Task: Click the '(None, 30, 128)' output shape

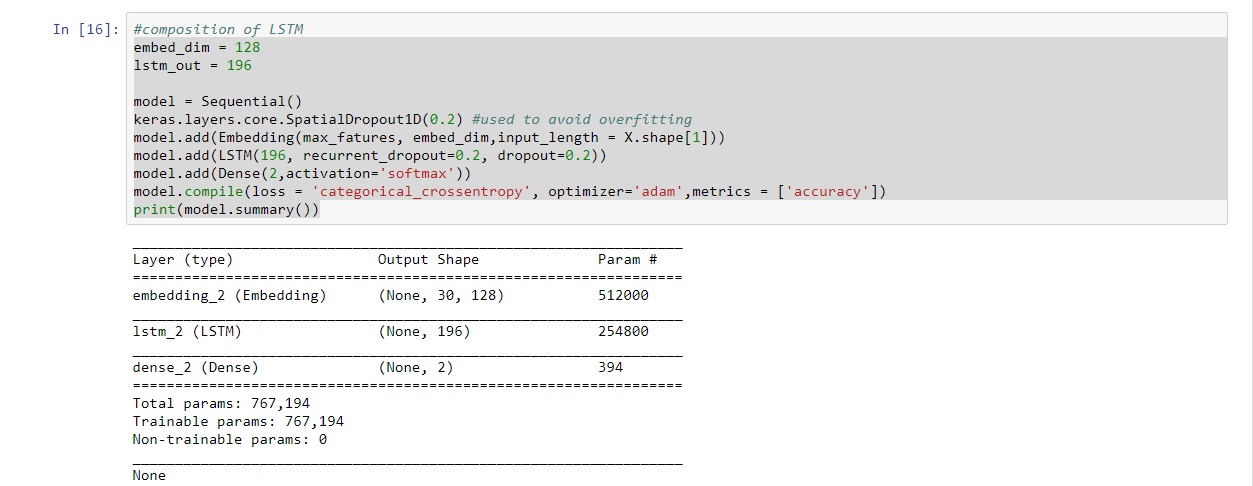Action: (441, 296)
